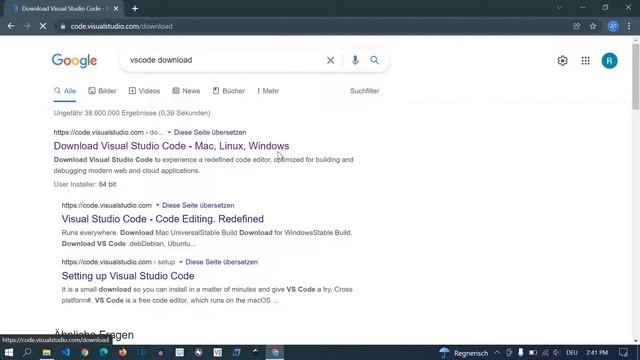Open File Explorer from the taskbar
Viewport: 640px width, 360px height.
pos(47,353)
